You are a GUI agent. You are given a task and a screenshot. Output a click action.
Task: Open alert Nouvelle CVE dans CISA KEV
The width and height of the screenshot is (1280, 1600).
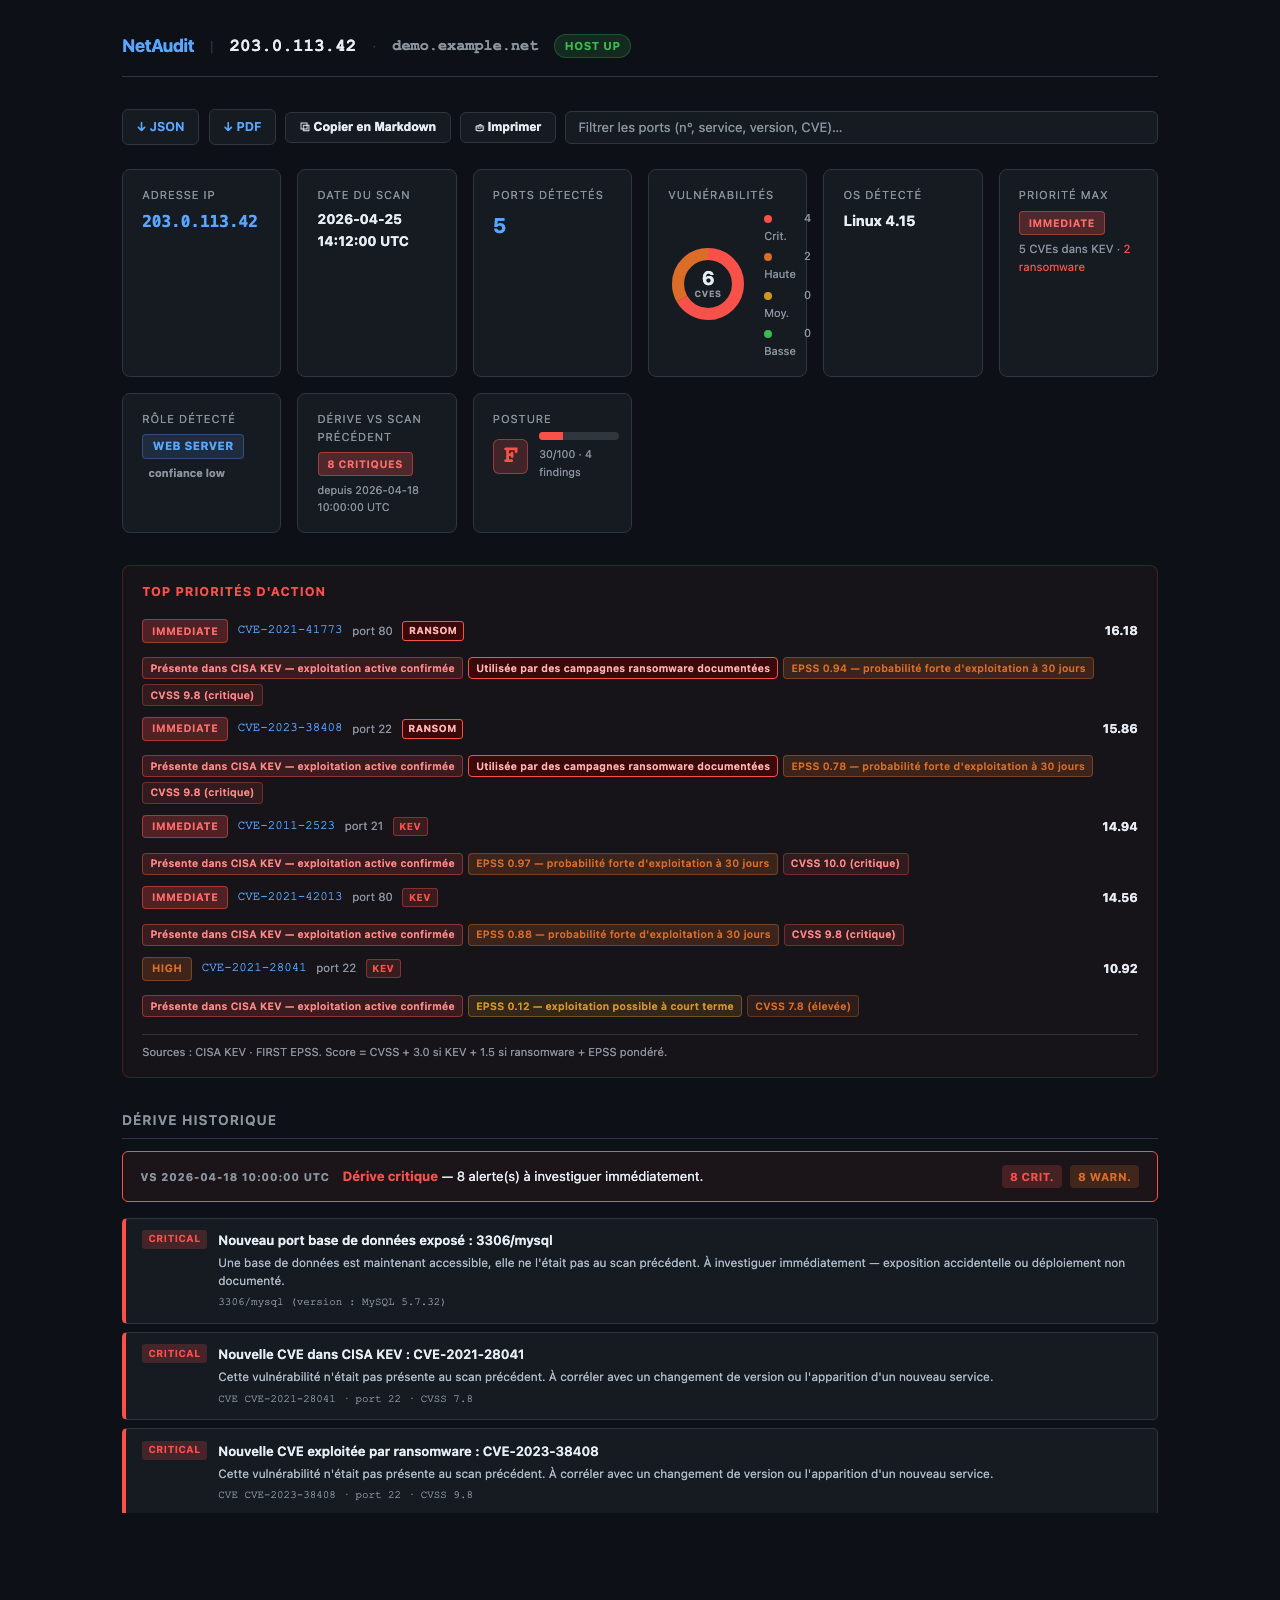point(640,1376)
